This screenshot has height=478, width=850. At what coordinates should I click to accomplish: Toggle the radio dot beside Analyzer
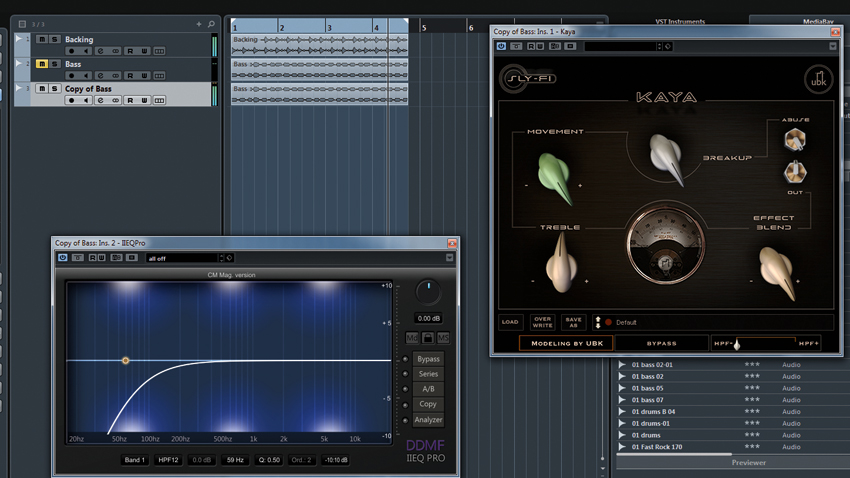click(405, 421)
